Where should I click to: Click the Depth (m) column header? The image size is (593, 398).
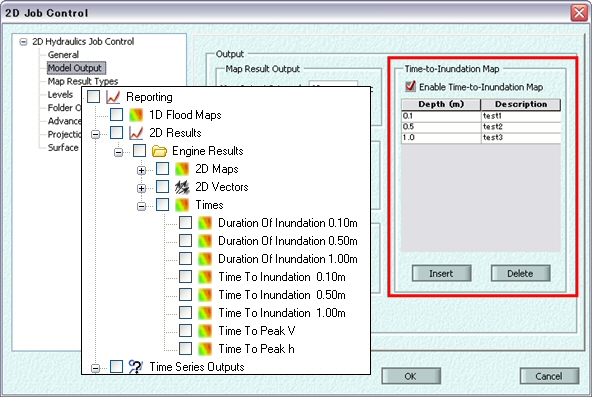coord(441,104)
